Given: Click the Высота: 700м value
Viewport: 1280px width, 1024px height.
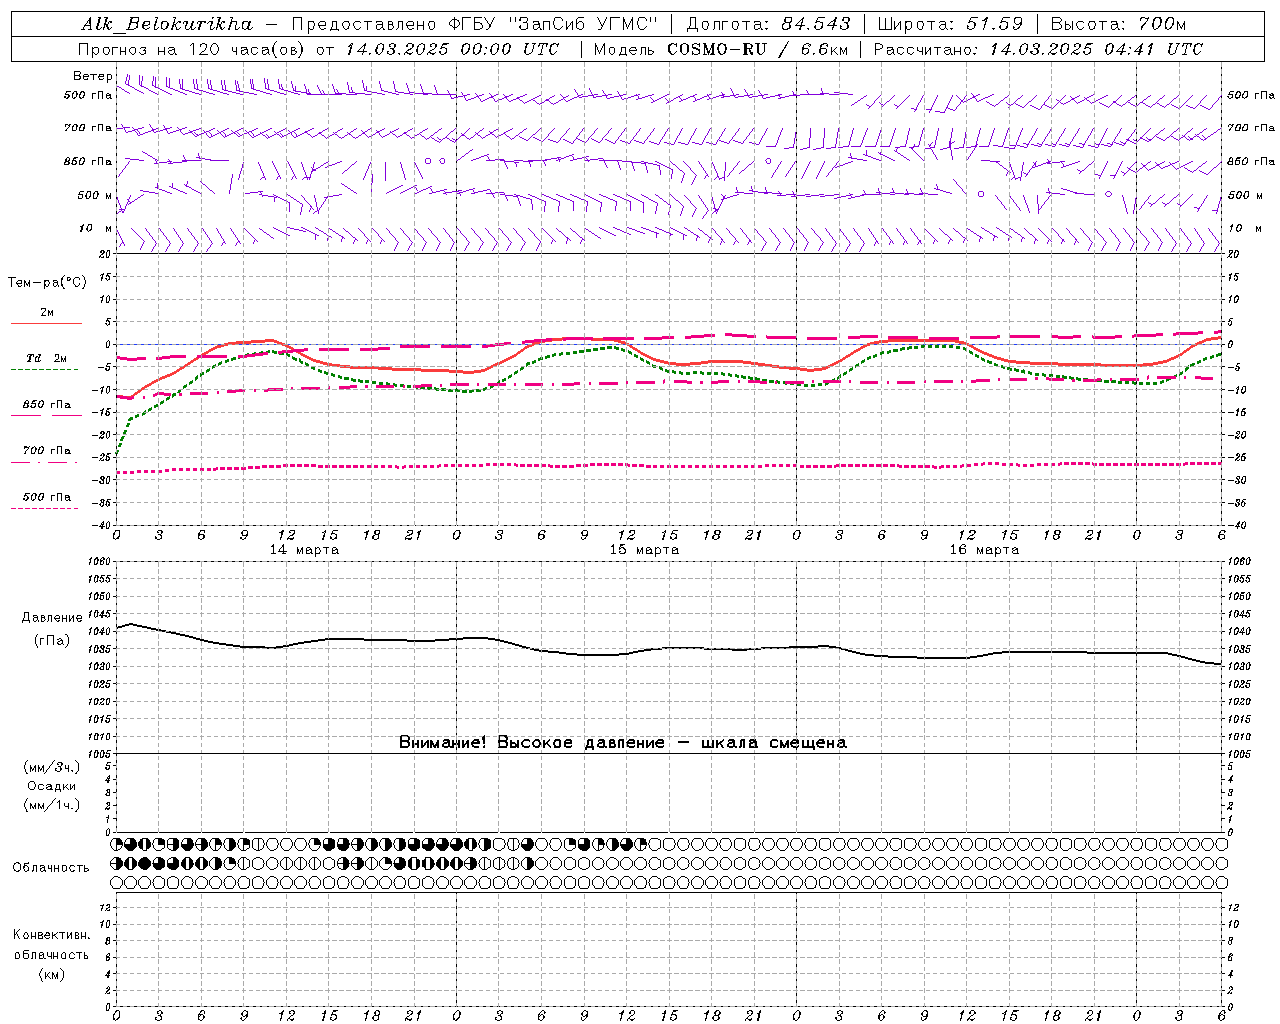Looking at the screenshot, I should [x=1118, y=24].
